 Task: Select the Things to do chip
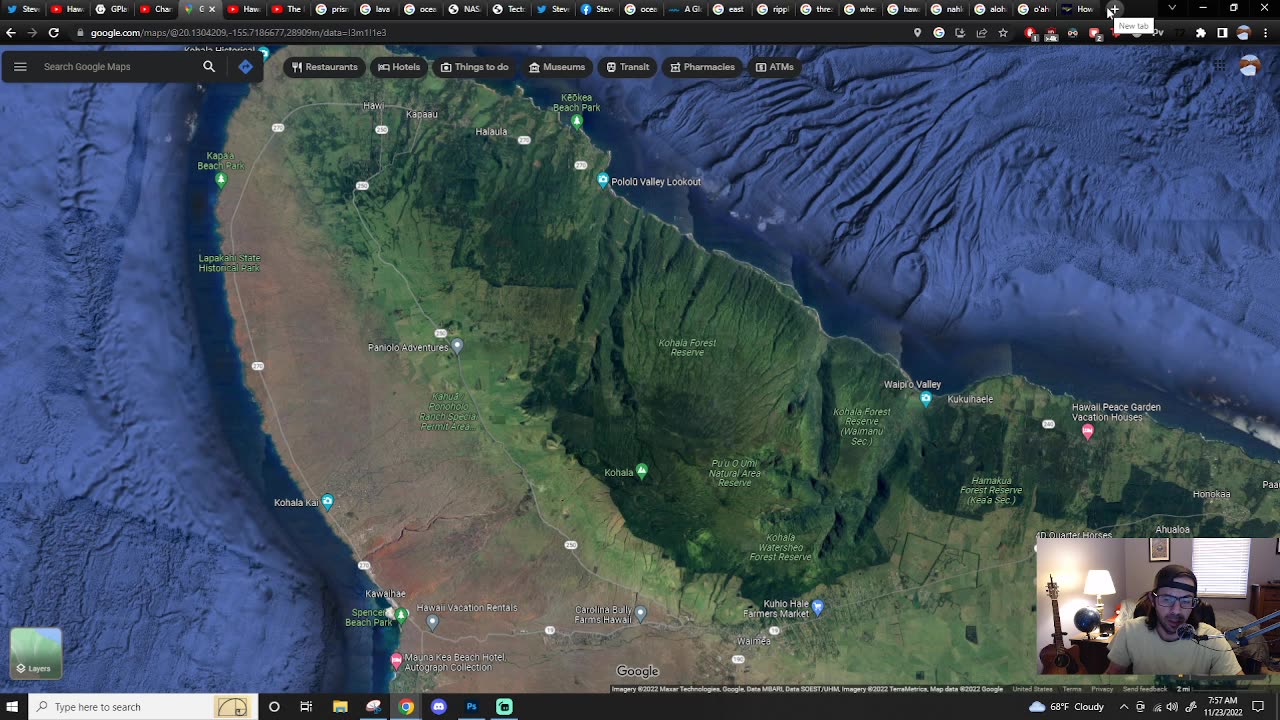click(x=475, y=67)
